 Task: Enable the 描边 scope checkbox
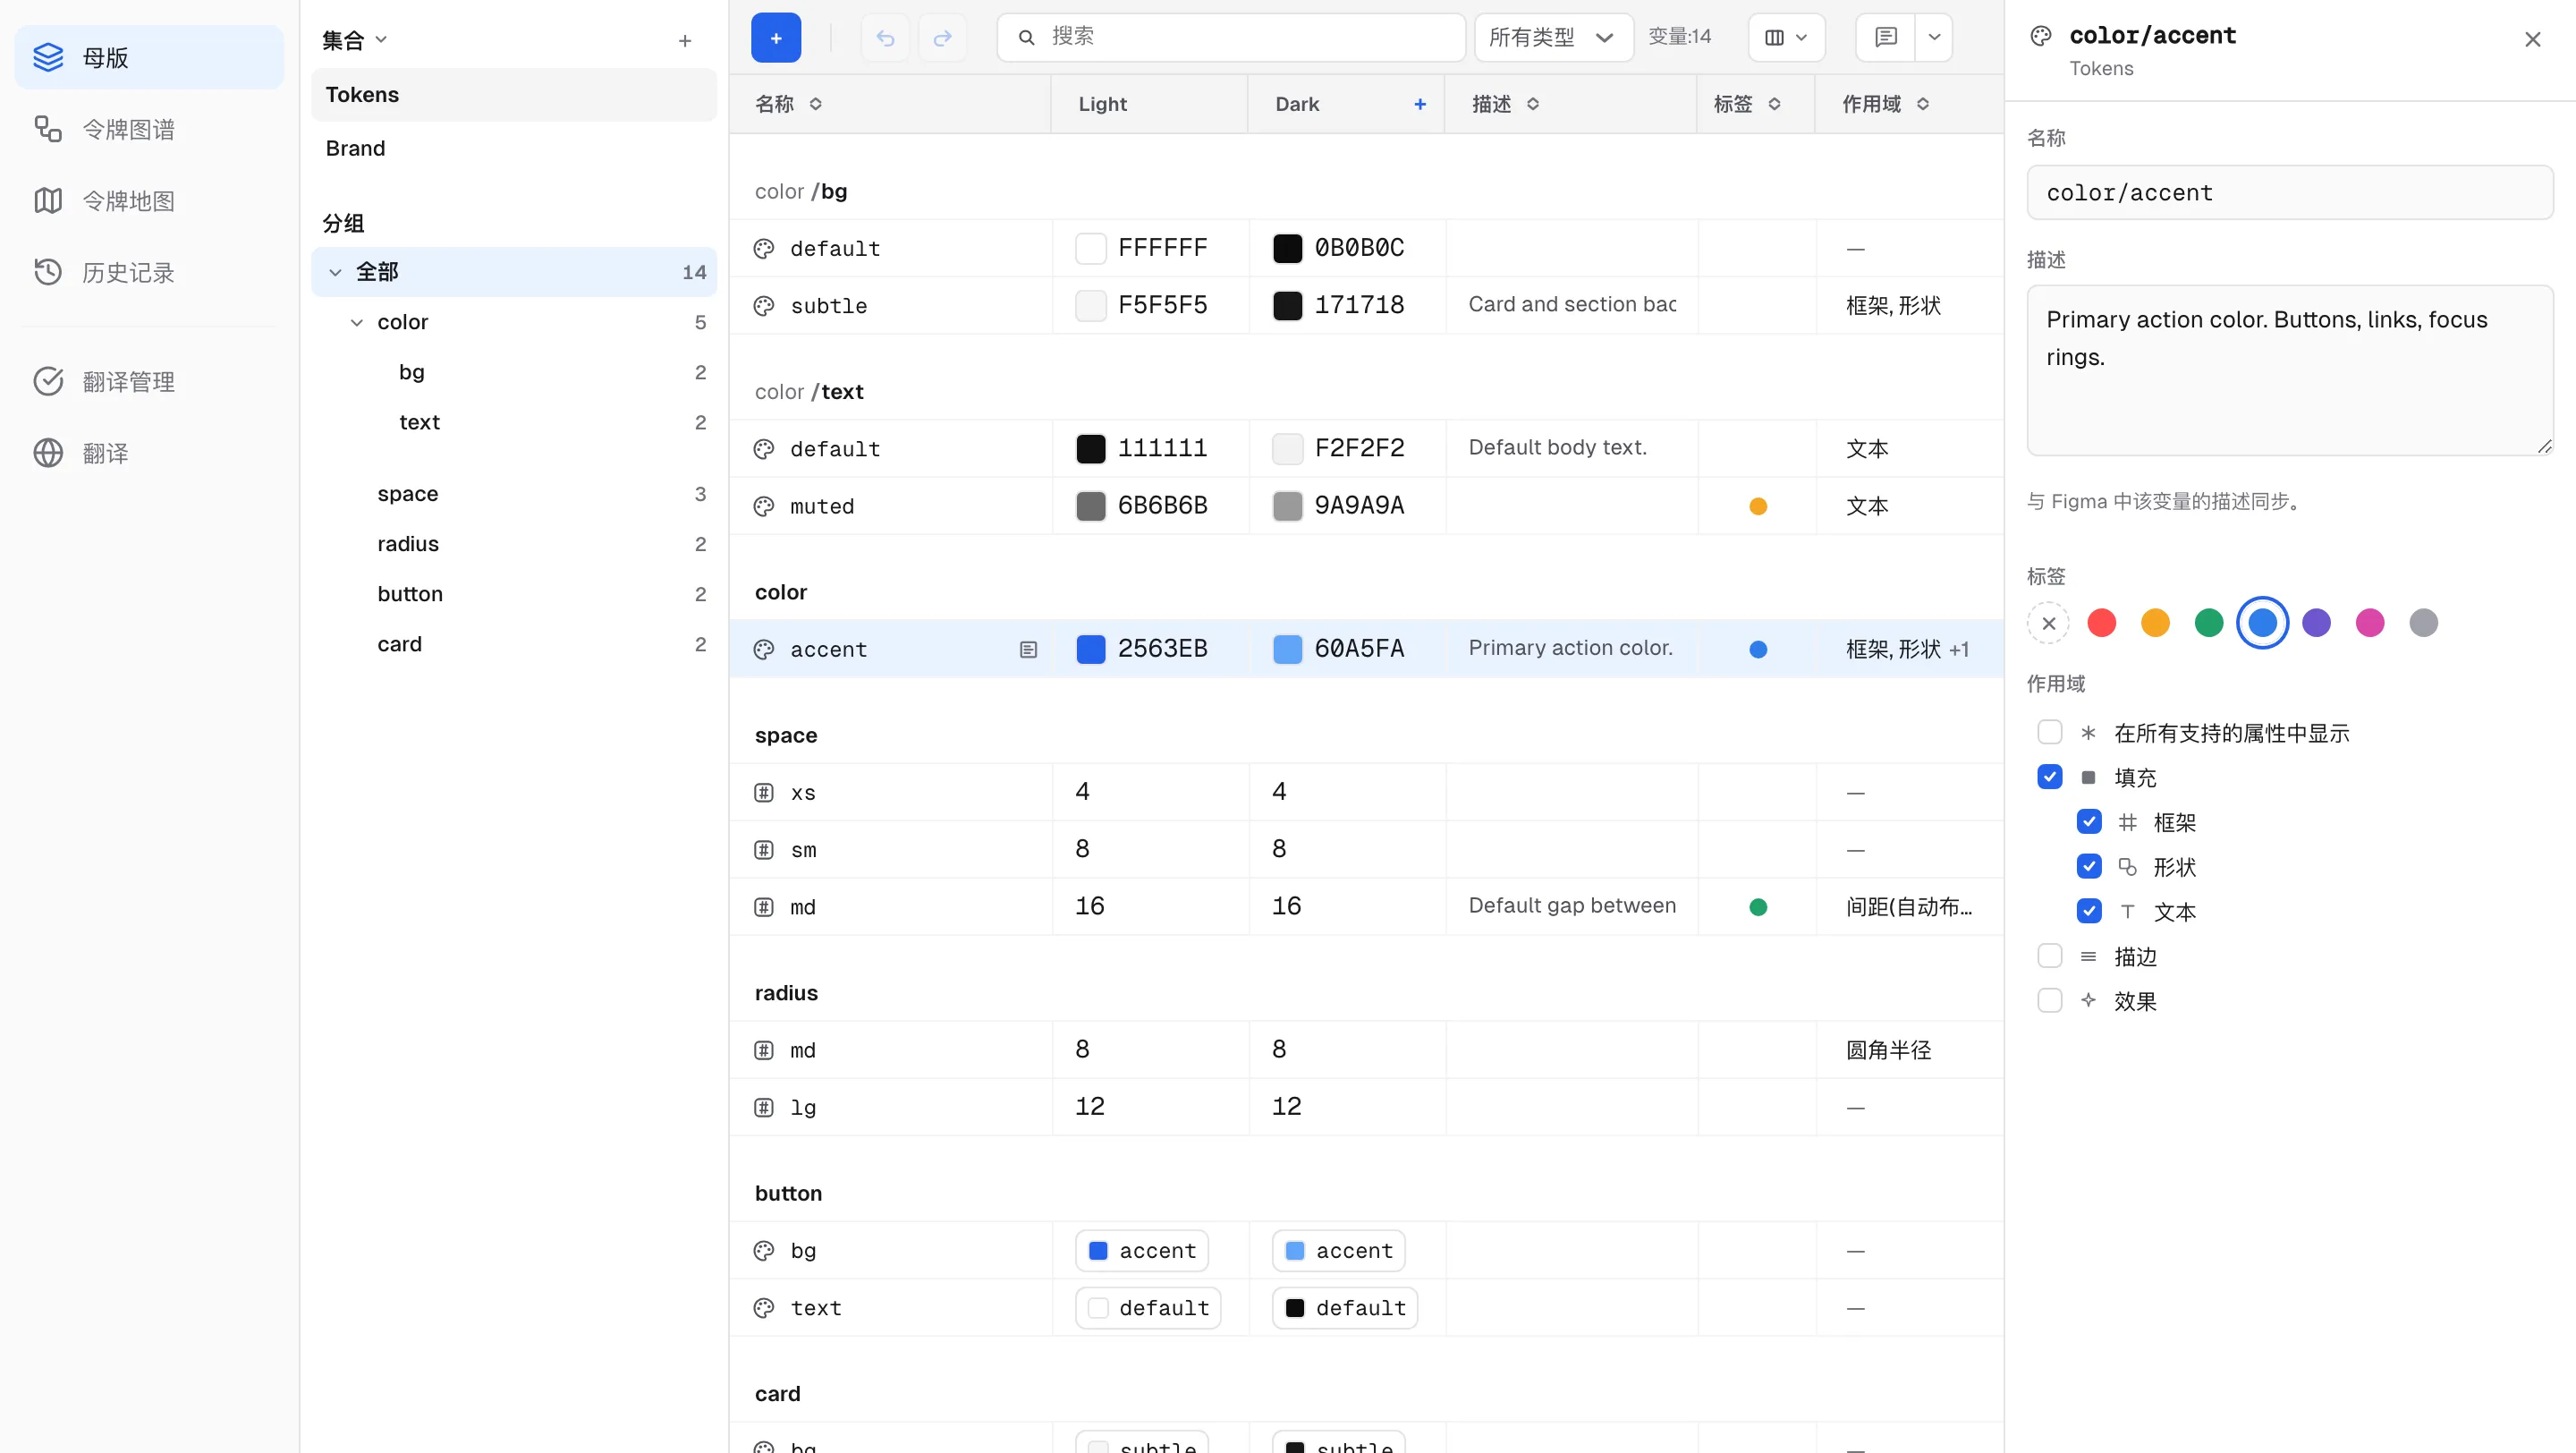[x=2049, y=956]
